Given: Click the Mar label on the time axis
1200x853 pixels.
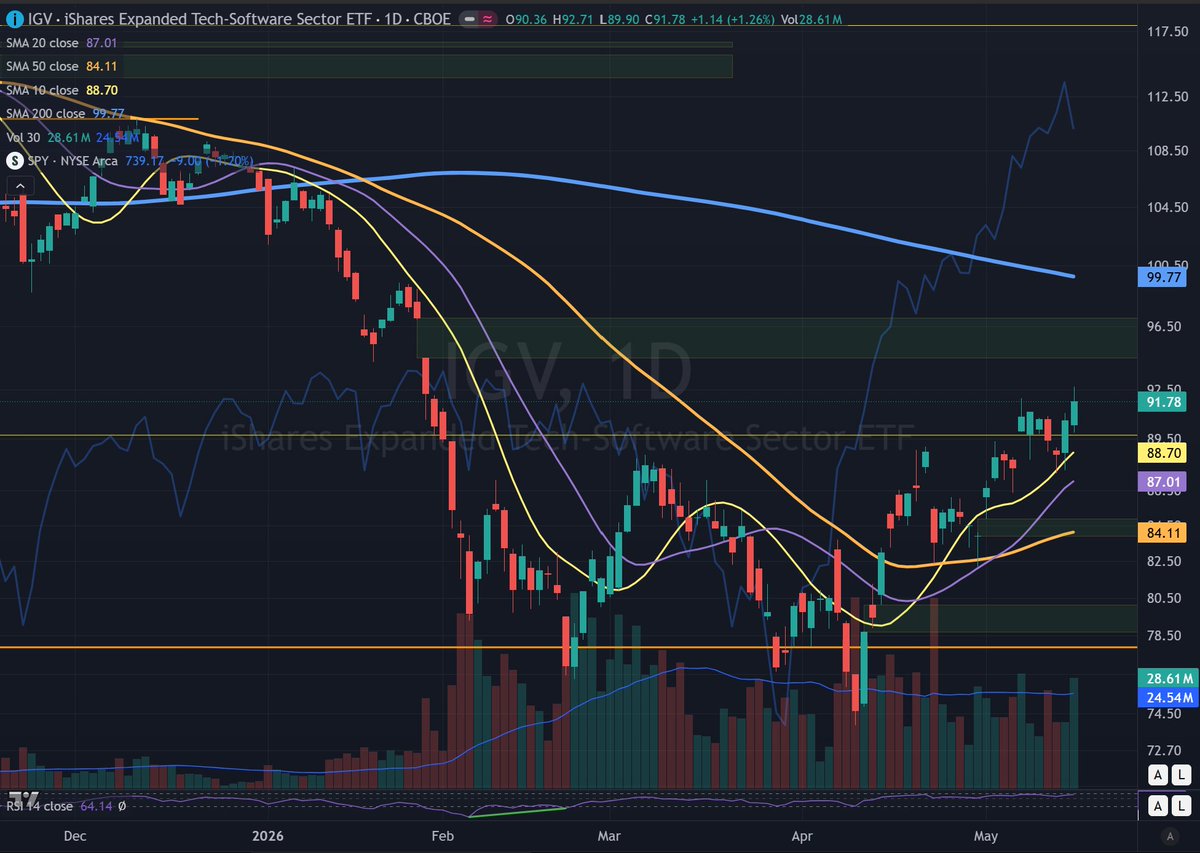Looking at the screenshot, I should pos(608,835).
